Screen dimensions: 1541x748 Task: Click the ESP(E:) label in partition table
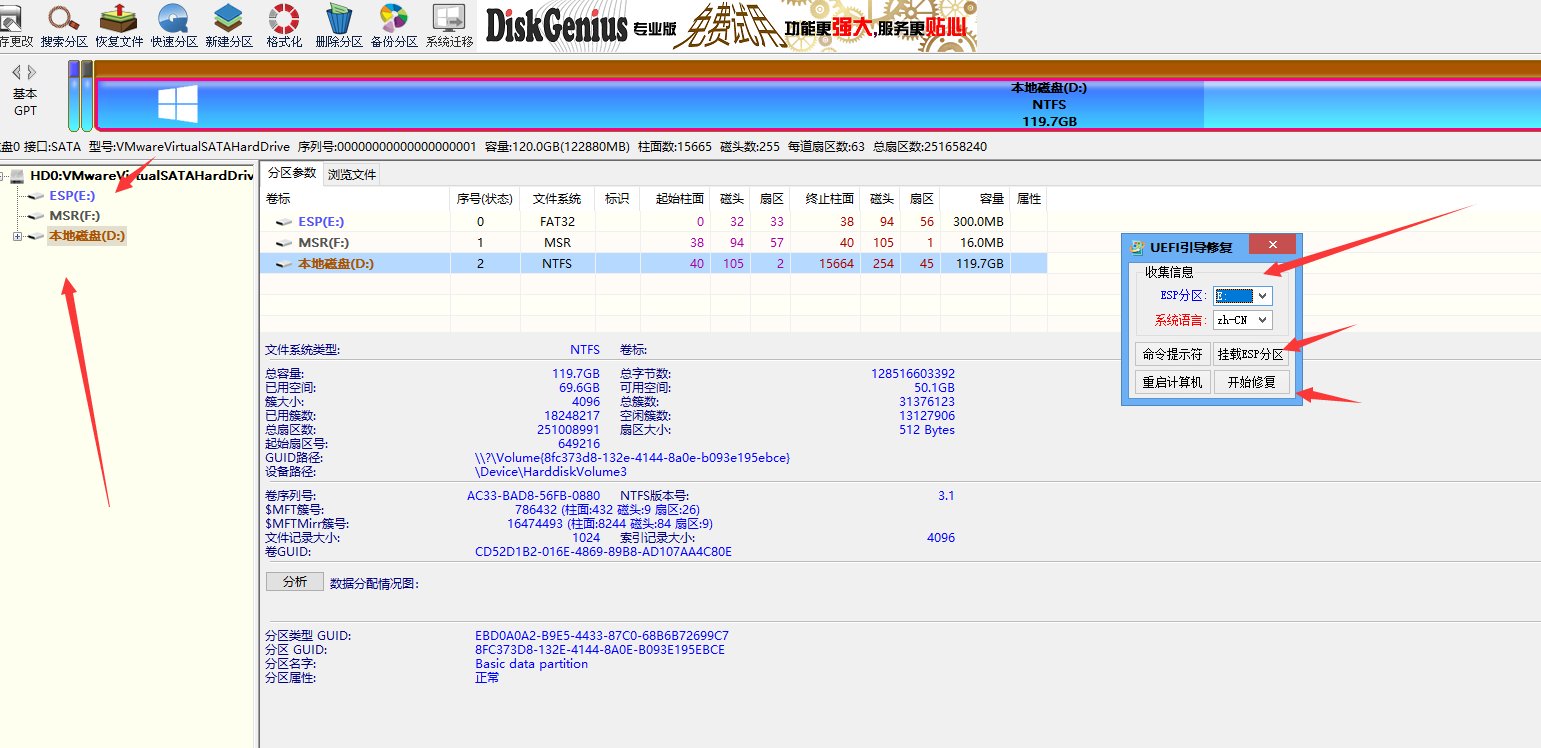point(321,222)
